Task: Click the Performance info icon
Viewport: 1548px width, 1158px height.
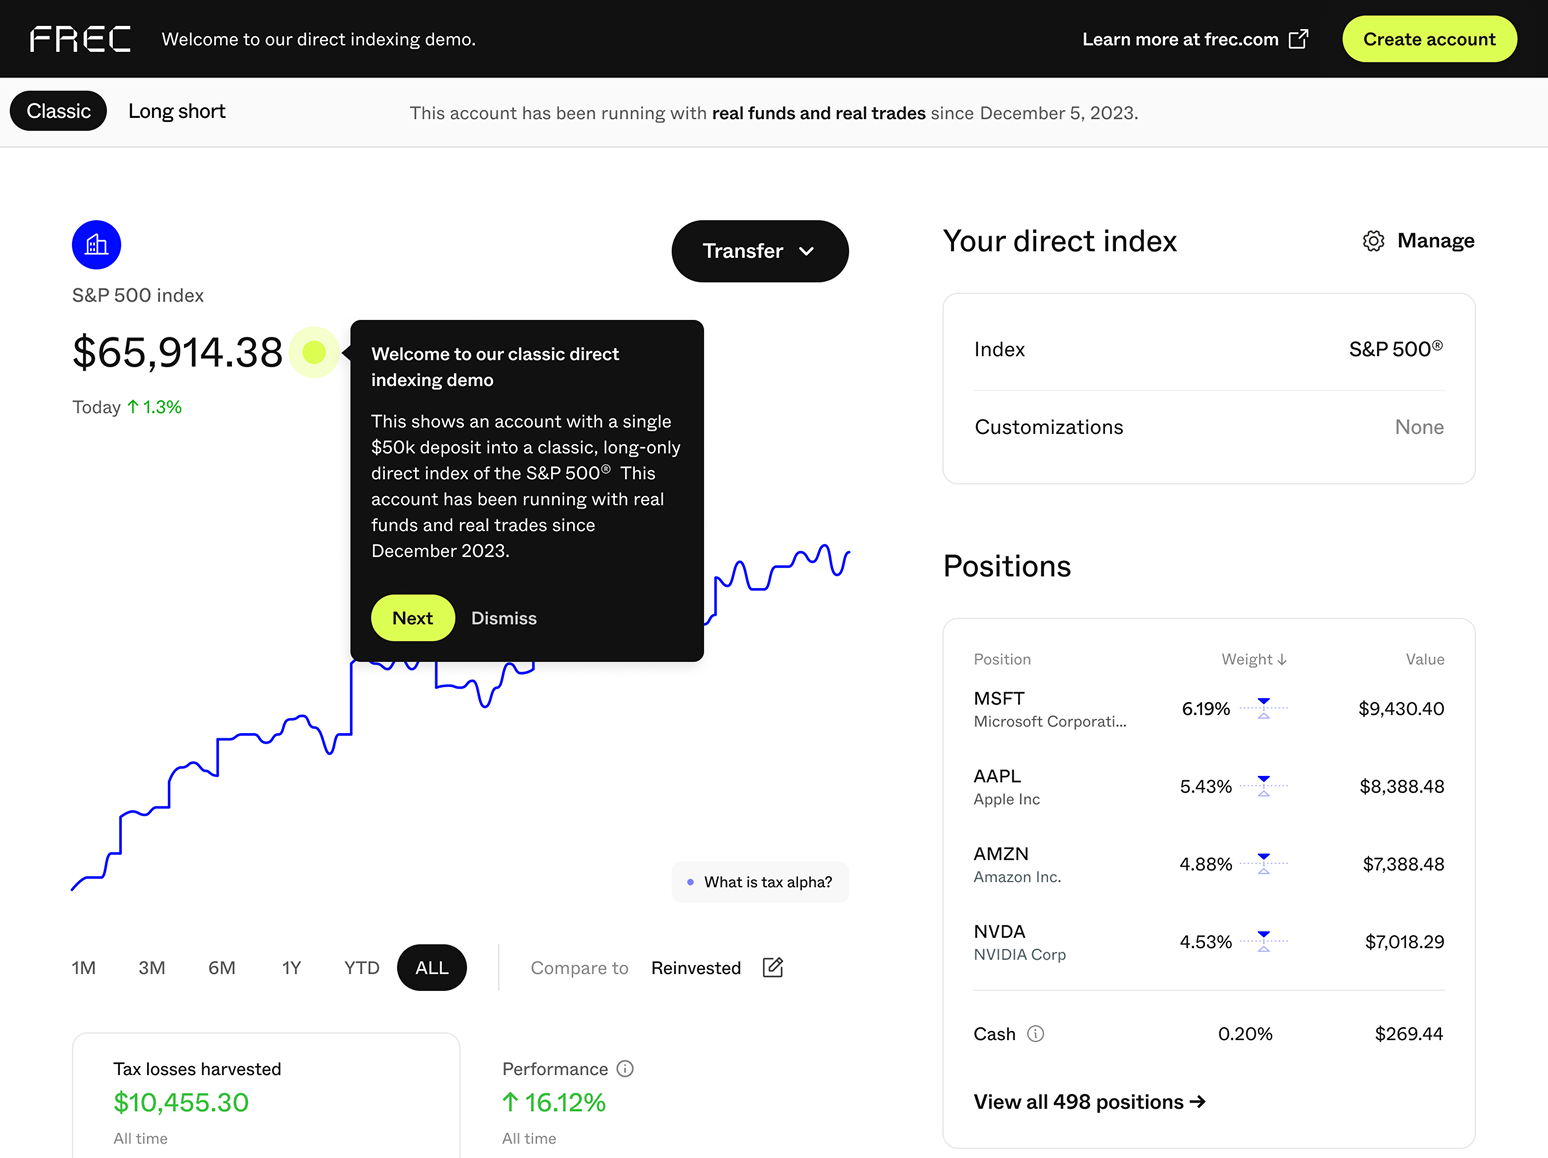Action: (x=625, y=1069)
